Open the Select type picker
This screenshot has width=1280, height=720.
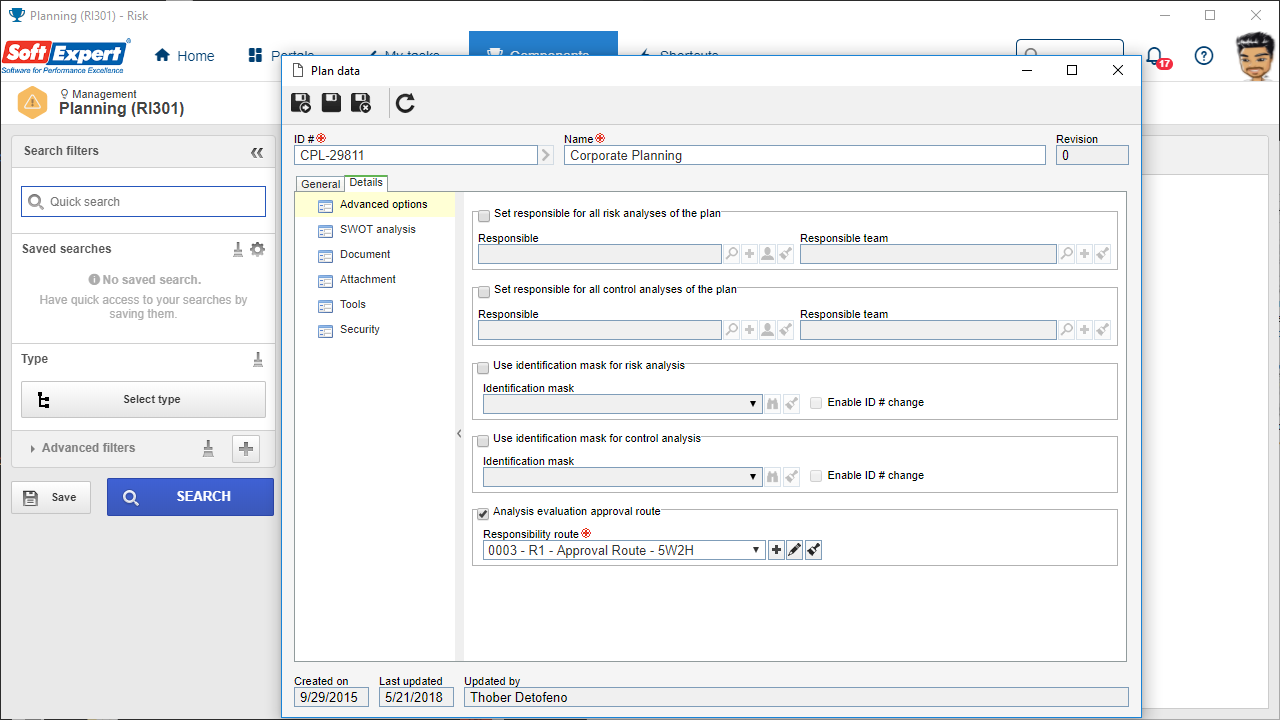click(143, 399)
